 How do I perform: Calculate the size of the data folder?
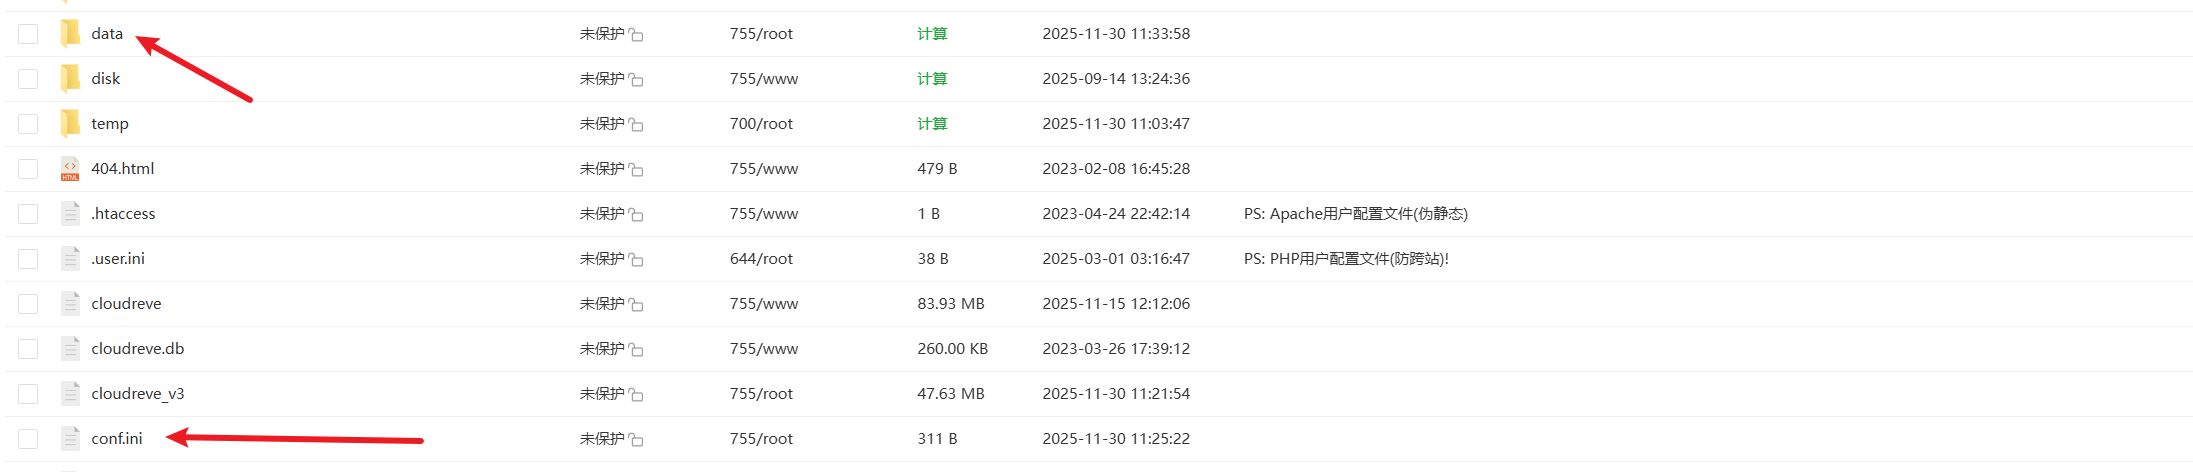pos(932,34)
